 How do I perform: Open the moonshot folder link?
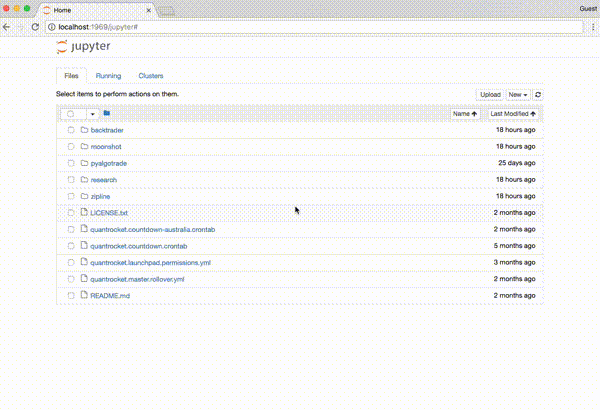106,147
